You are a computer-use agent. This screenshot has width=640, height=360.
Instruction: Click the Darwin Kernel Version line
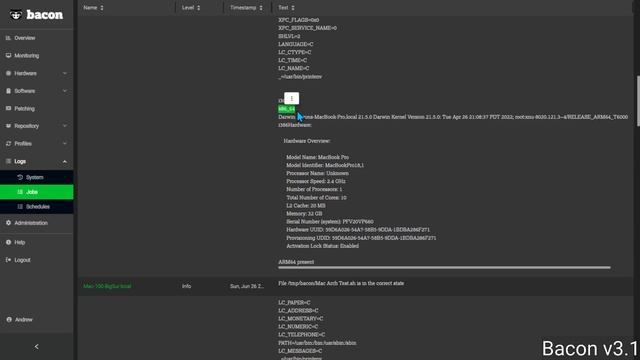click(x=453, y=117)
